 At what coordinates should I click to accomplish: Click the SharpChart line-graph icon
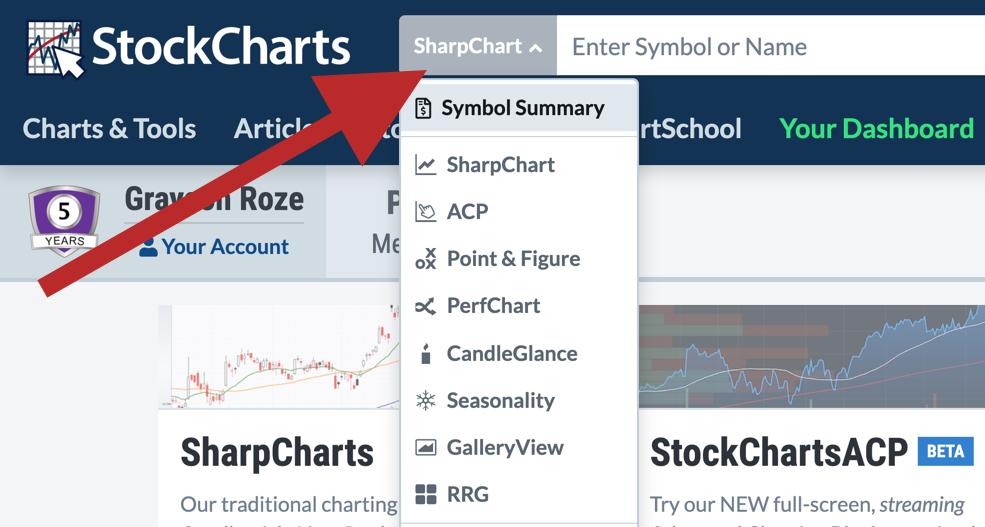(x=426, y=165)
